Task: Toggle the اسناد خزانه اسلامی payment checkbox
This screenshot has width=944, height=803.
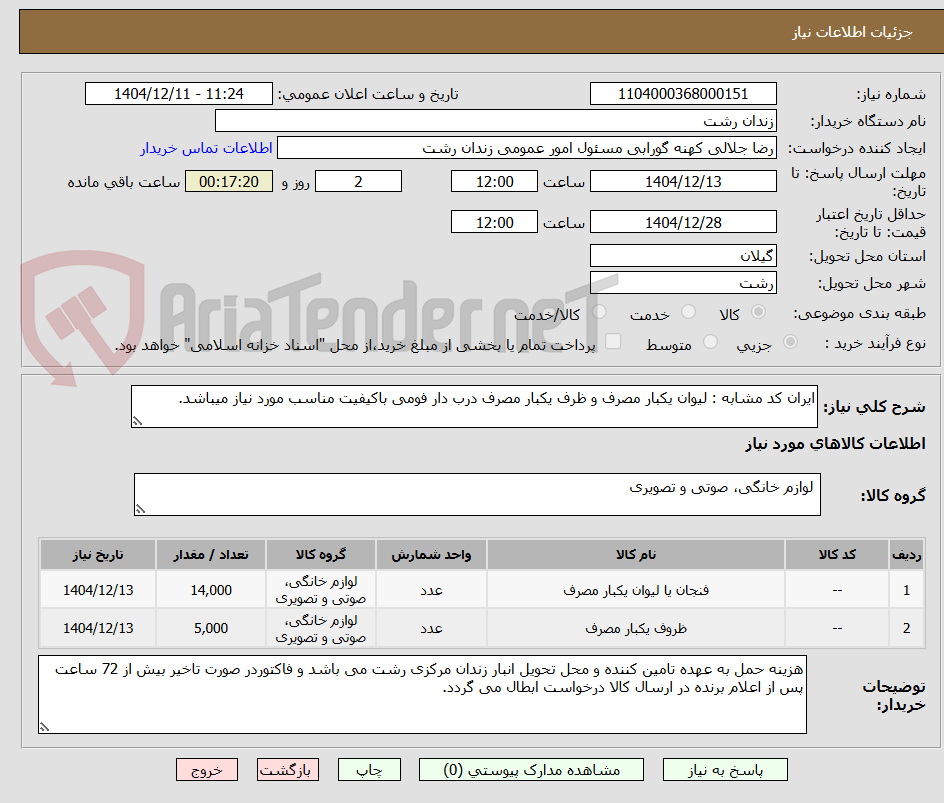Action: [x=613, y=341]
